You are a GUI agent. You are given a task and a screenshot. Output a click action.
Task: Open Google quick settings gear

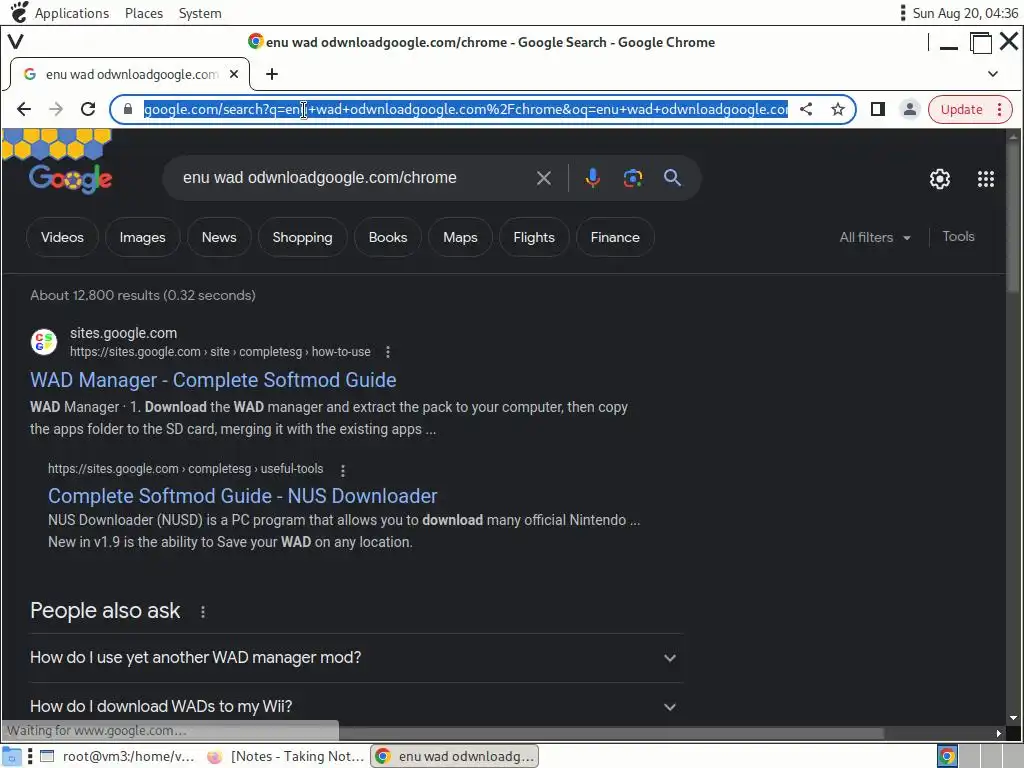pos(940,179)
